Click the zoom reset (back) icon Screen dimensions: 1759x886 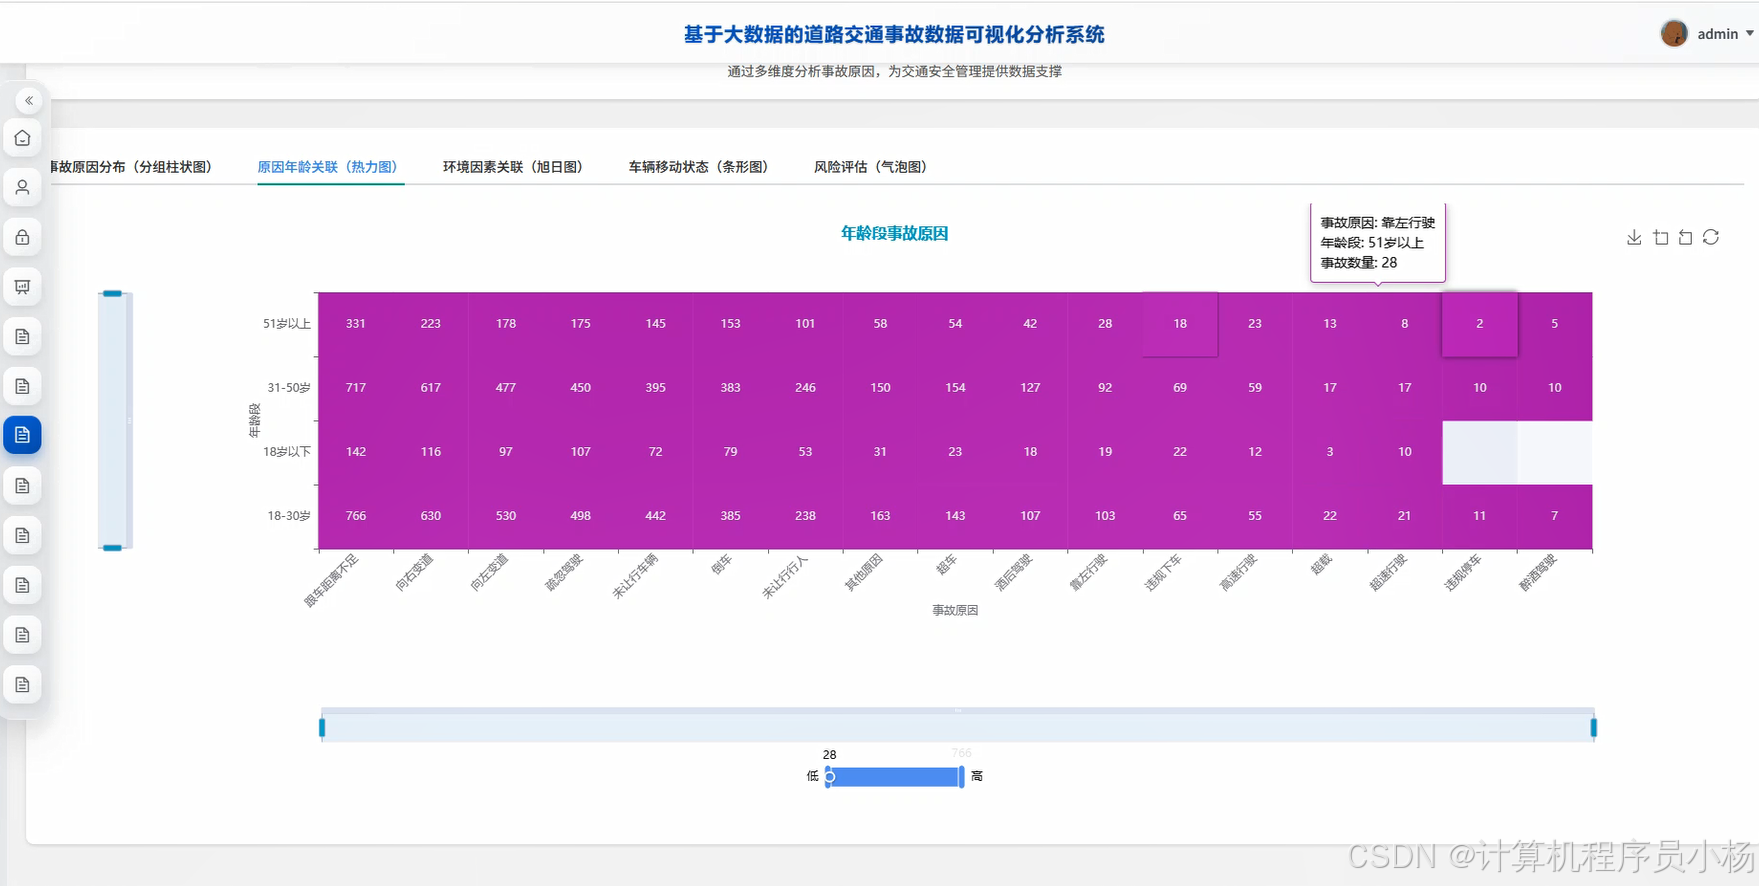click(x=1686, y=237)
